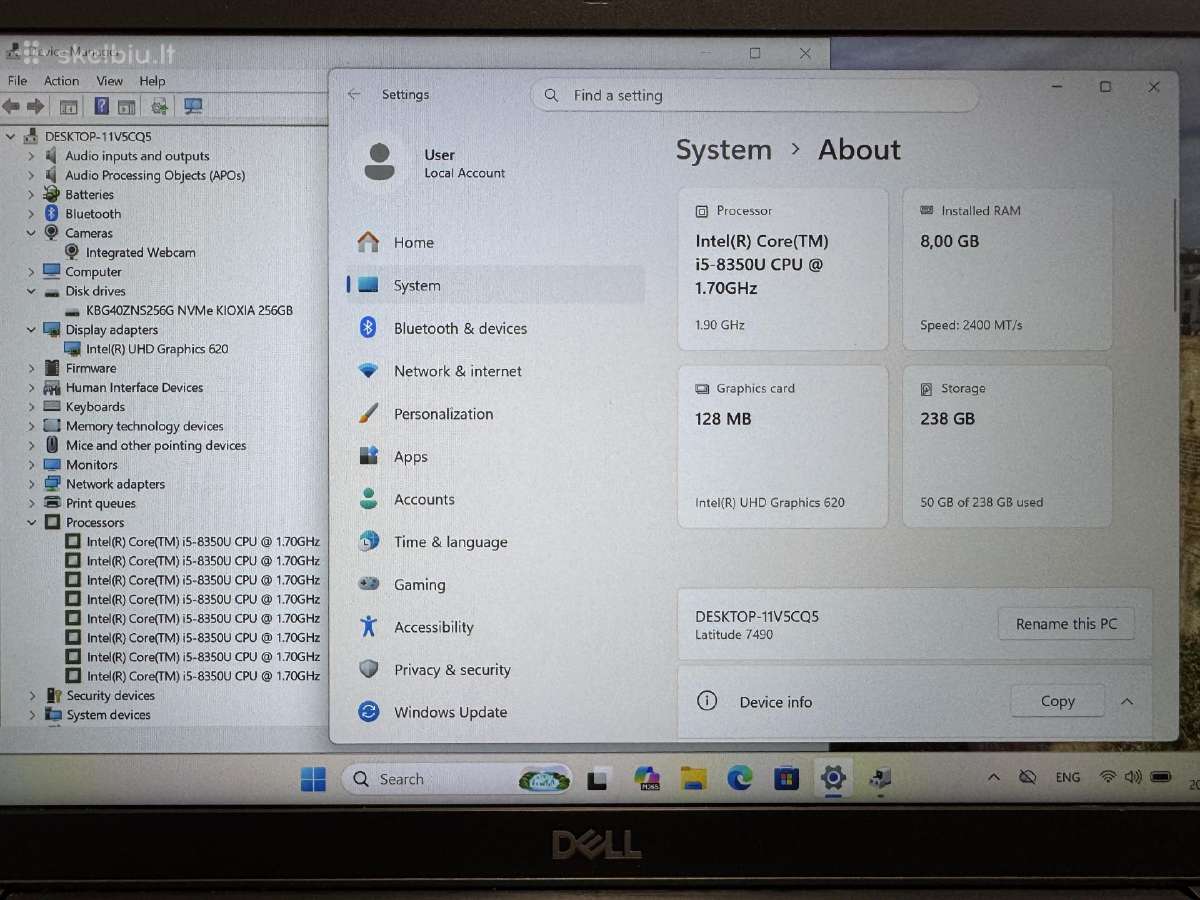Click the Forward arrow in Device Manager toolbar
The height and width of the screenshot is (900, 1200).
click(x=35, y=106)
